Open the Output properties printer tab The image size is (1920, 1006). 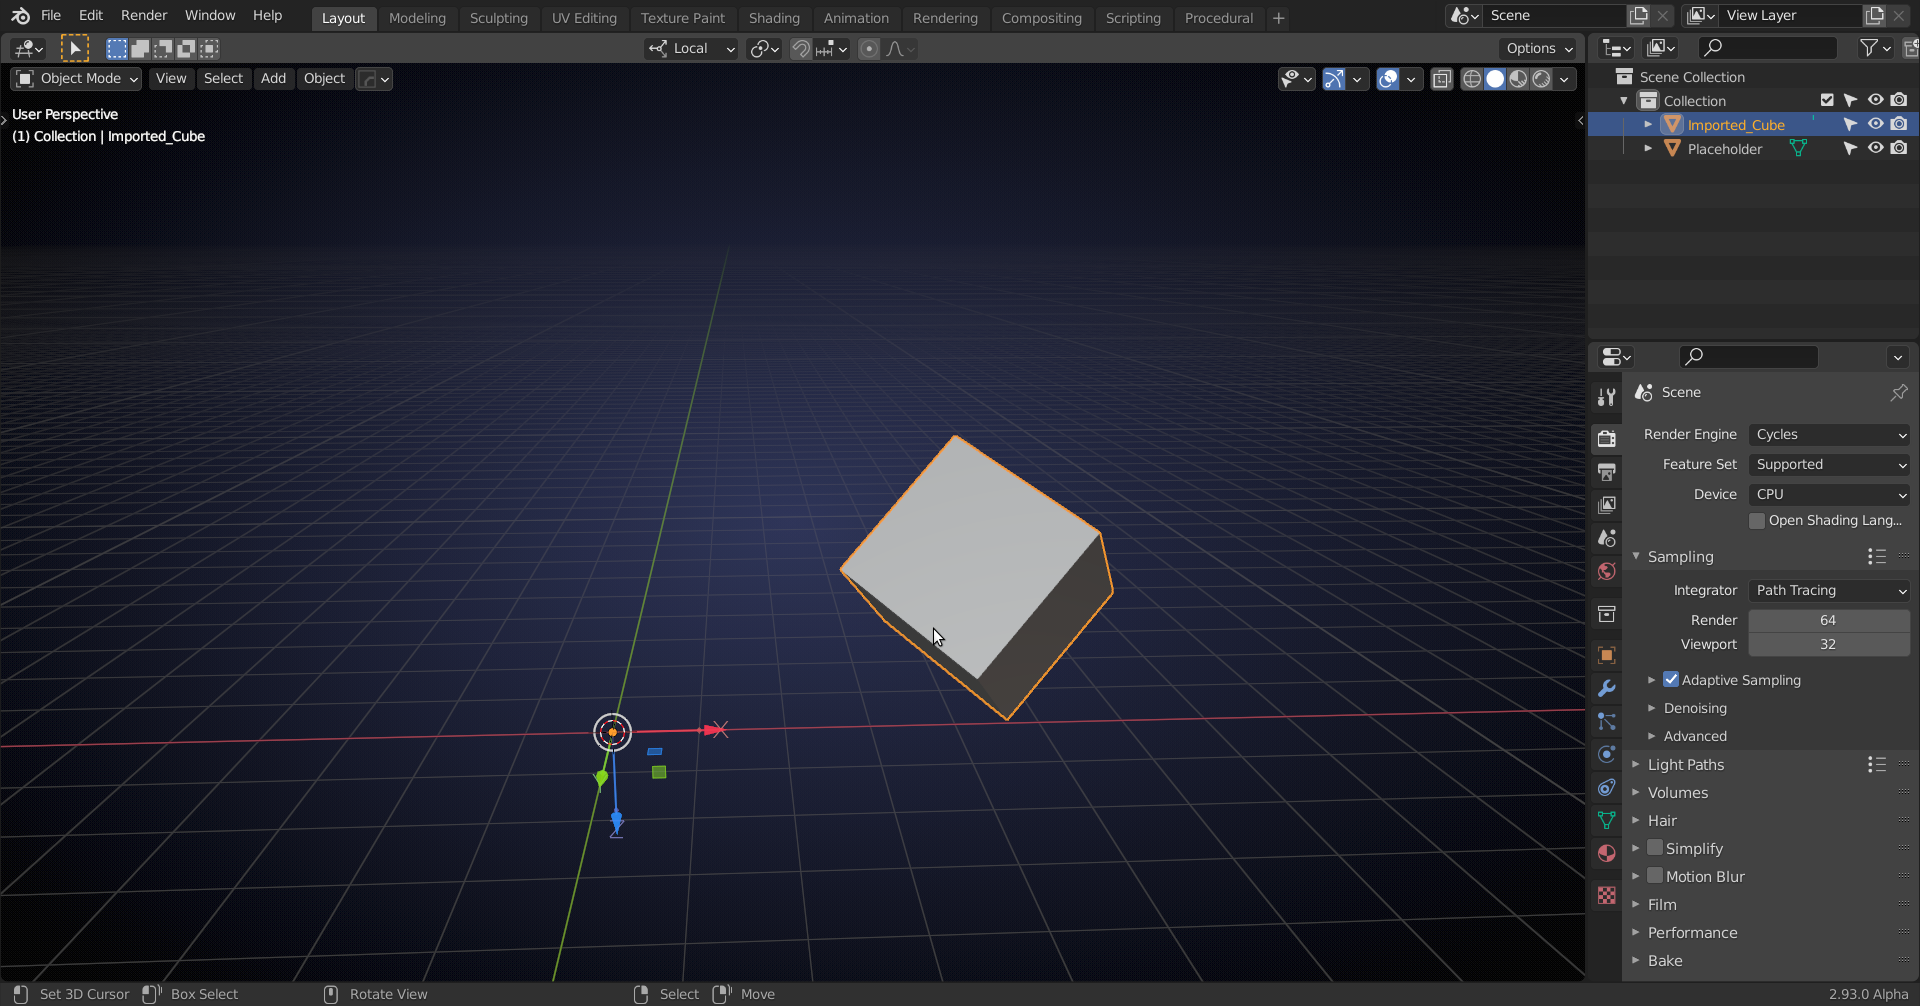click(1607, 471)
